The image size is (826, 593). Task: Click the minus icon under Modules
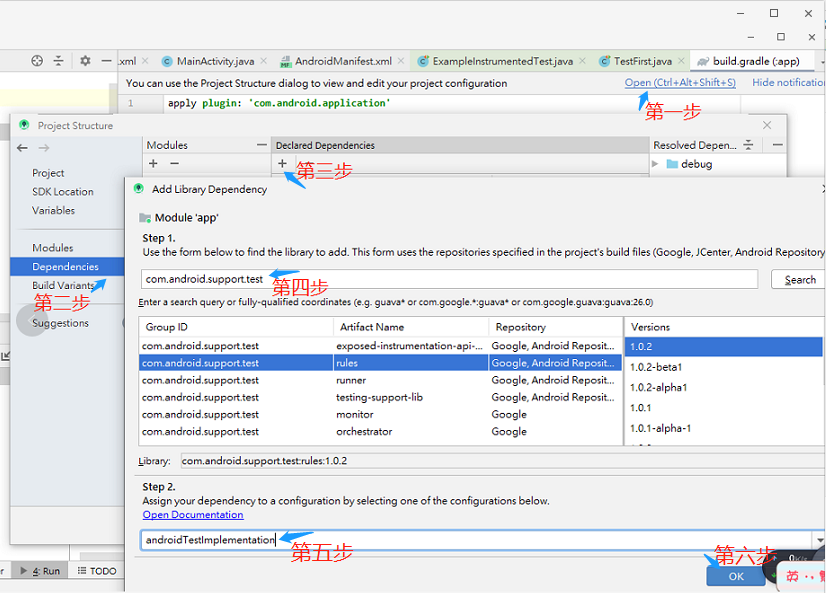coord(172,163)
